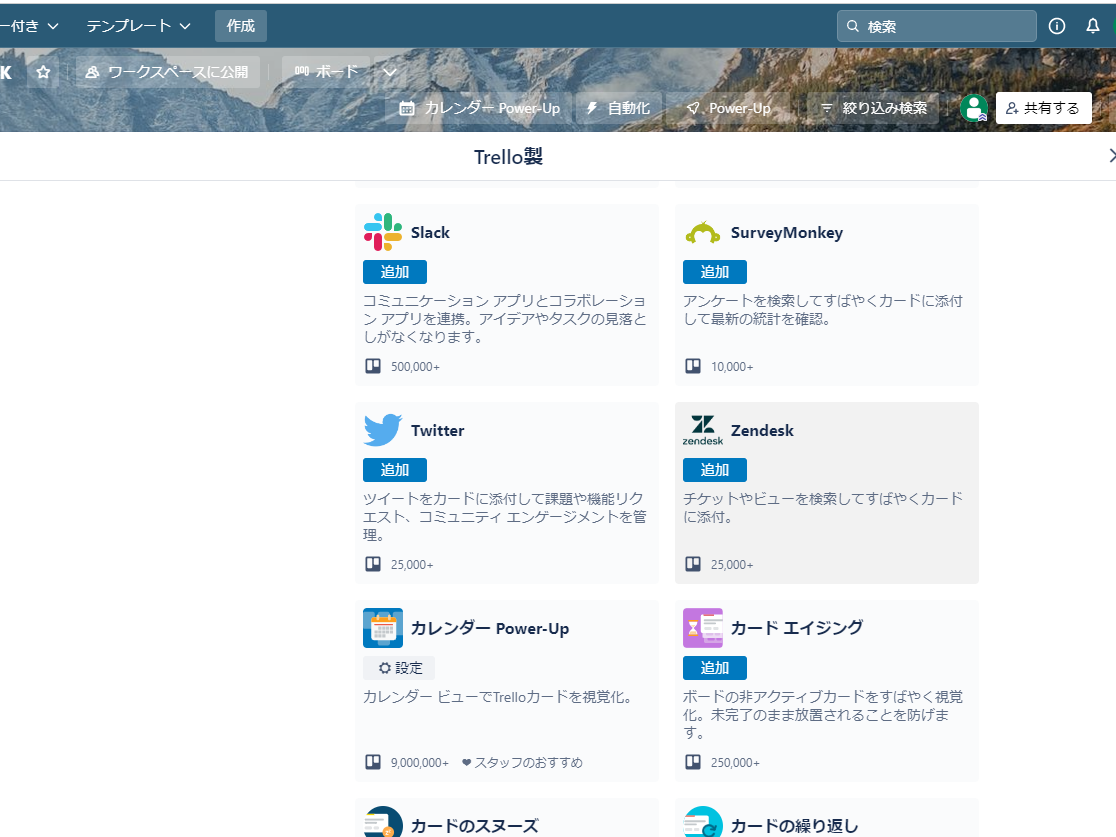Click the Slack logo icon

coord(383,232)
